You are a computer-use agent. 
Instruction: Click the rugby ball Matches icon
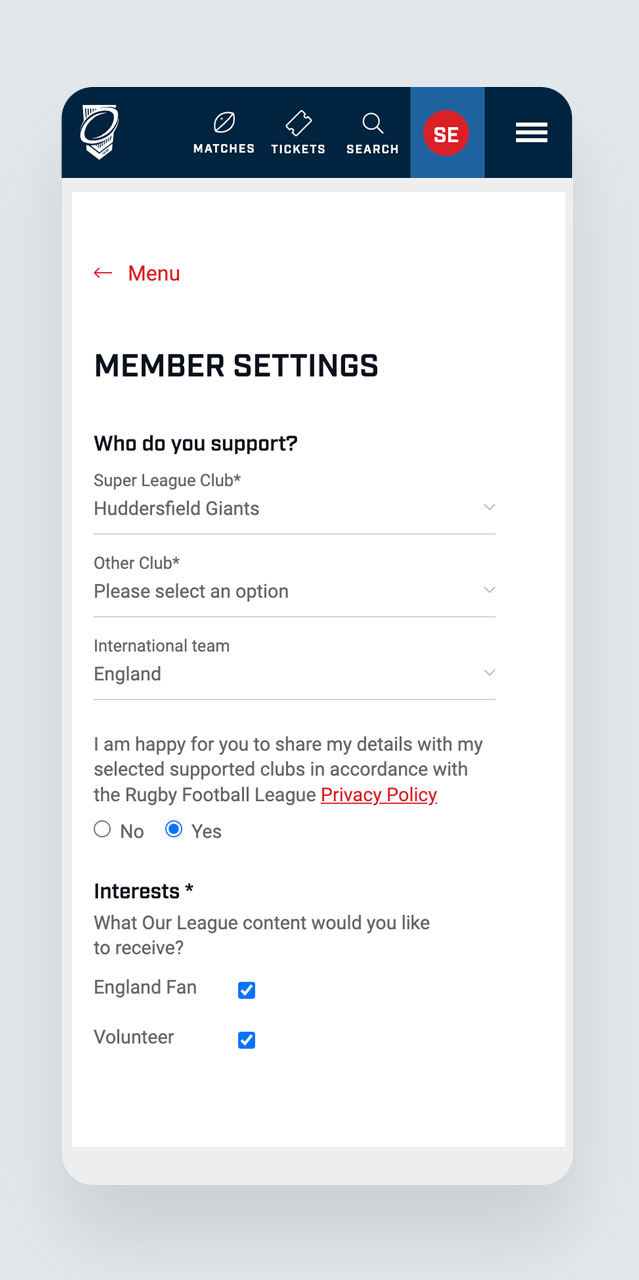tap(223, 123)
